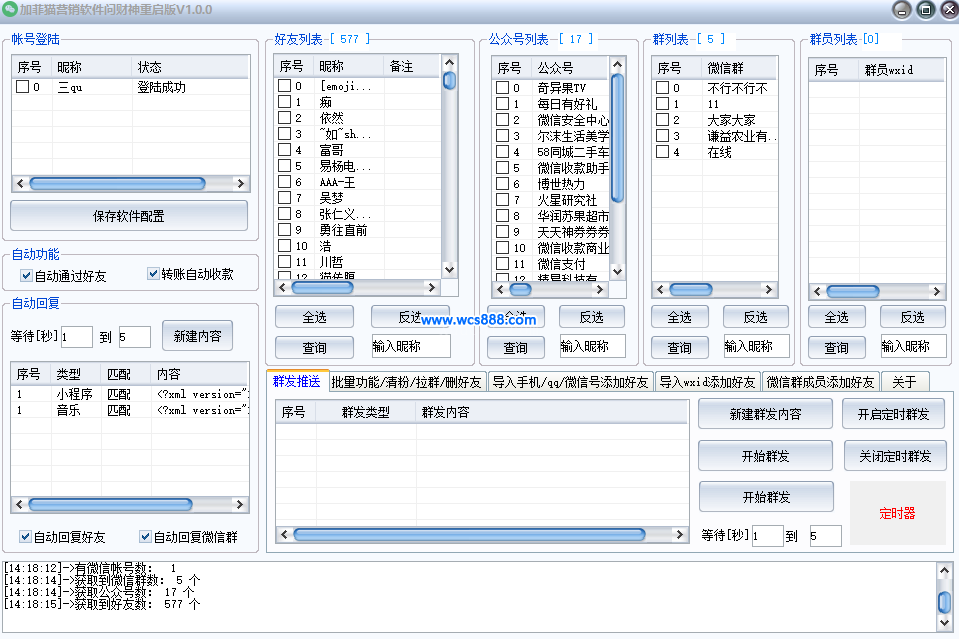Click up arrow of the log panel scrollbar
The image size is (959, 639).
(943, 570)
